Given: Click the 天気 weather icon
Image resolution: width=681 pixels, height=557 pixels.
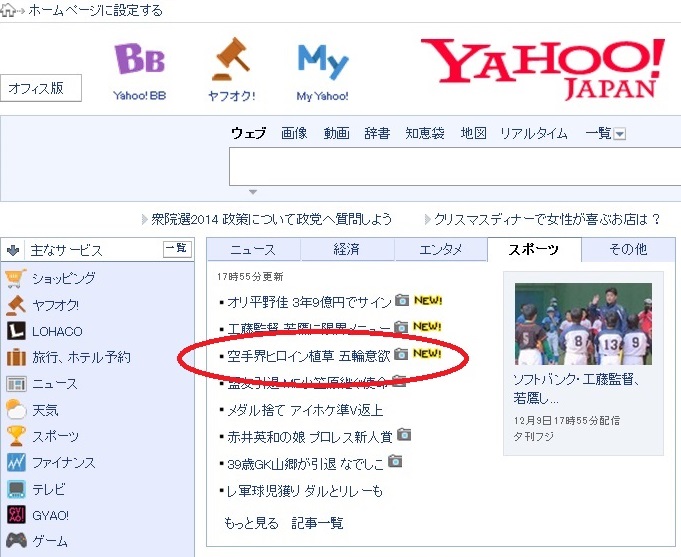Looking at the screenshot, I should click(x=16, y=409).
